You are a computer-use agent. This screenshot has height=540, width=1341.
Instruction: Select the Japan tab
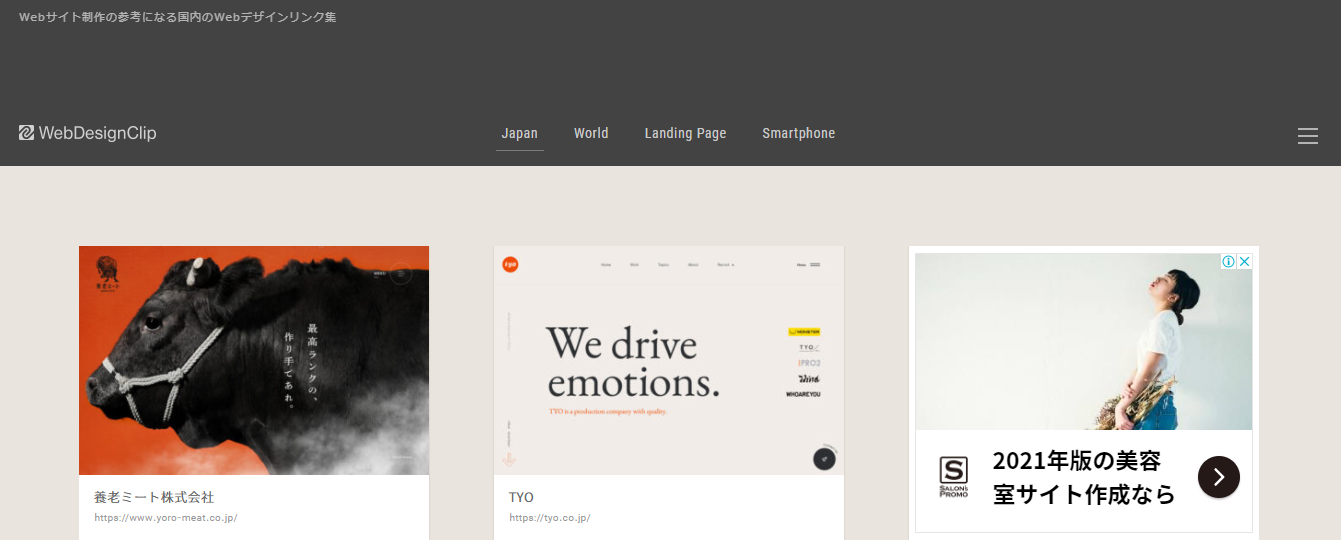point(519,133)
